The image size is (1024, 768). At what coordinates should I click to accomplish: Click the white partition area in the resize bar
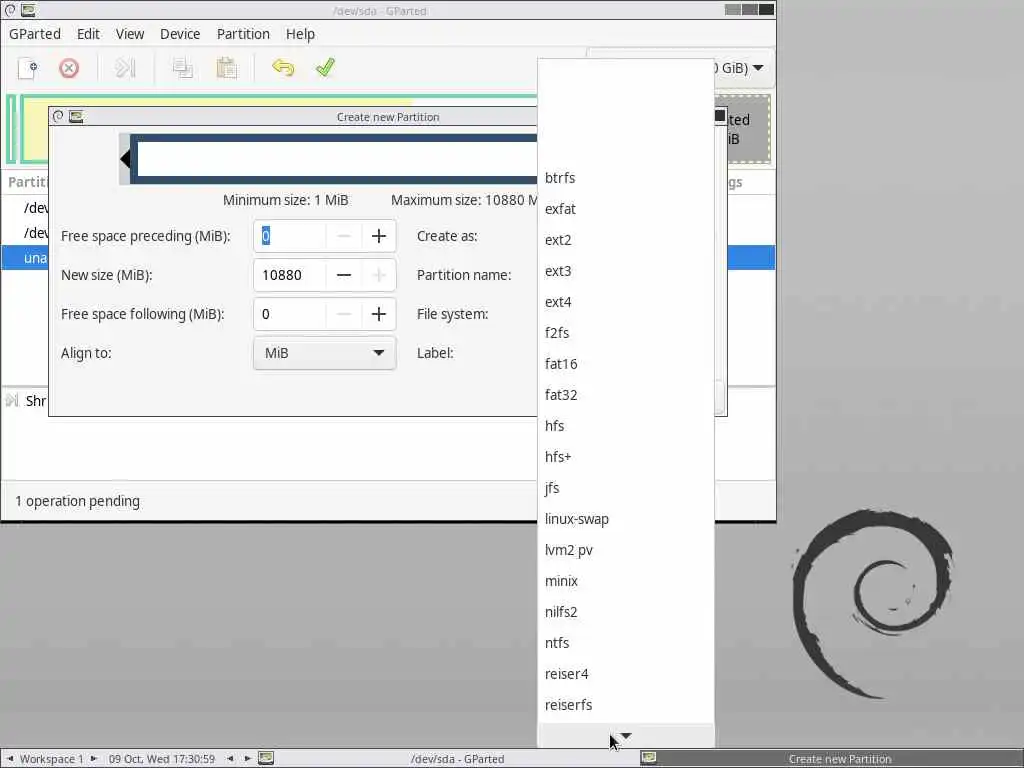337,159
